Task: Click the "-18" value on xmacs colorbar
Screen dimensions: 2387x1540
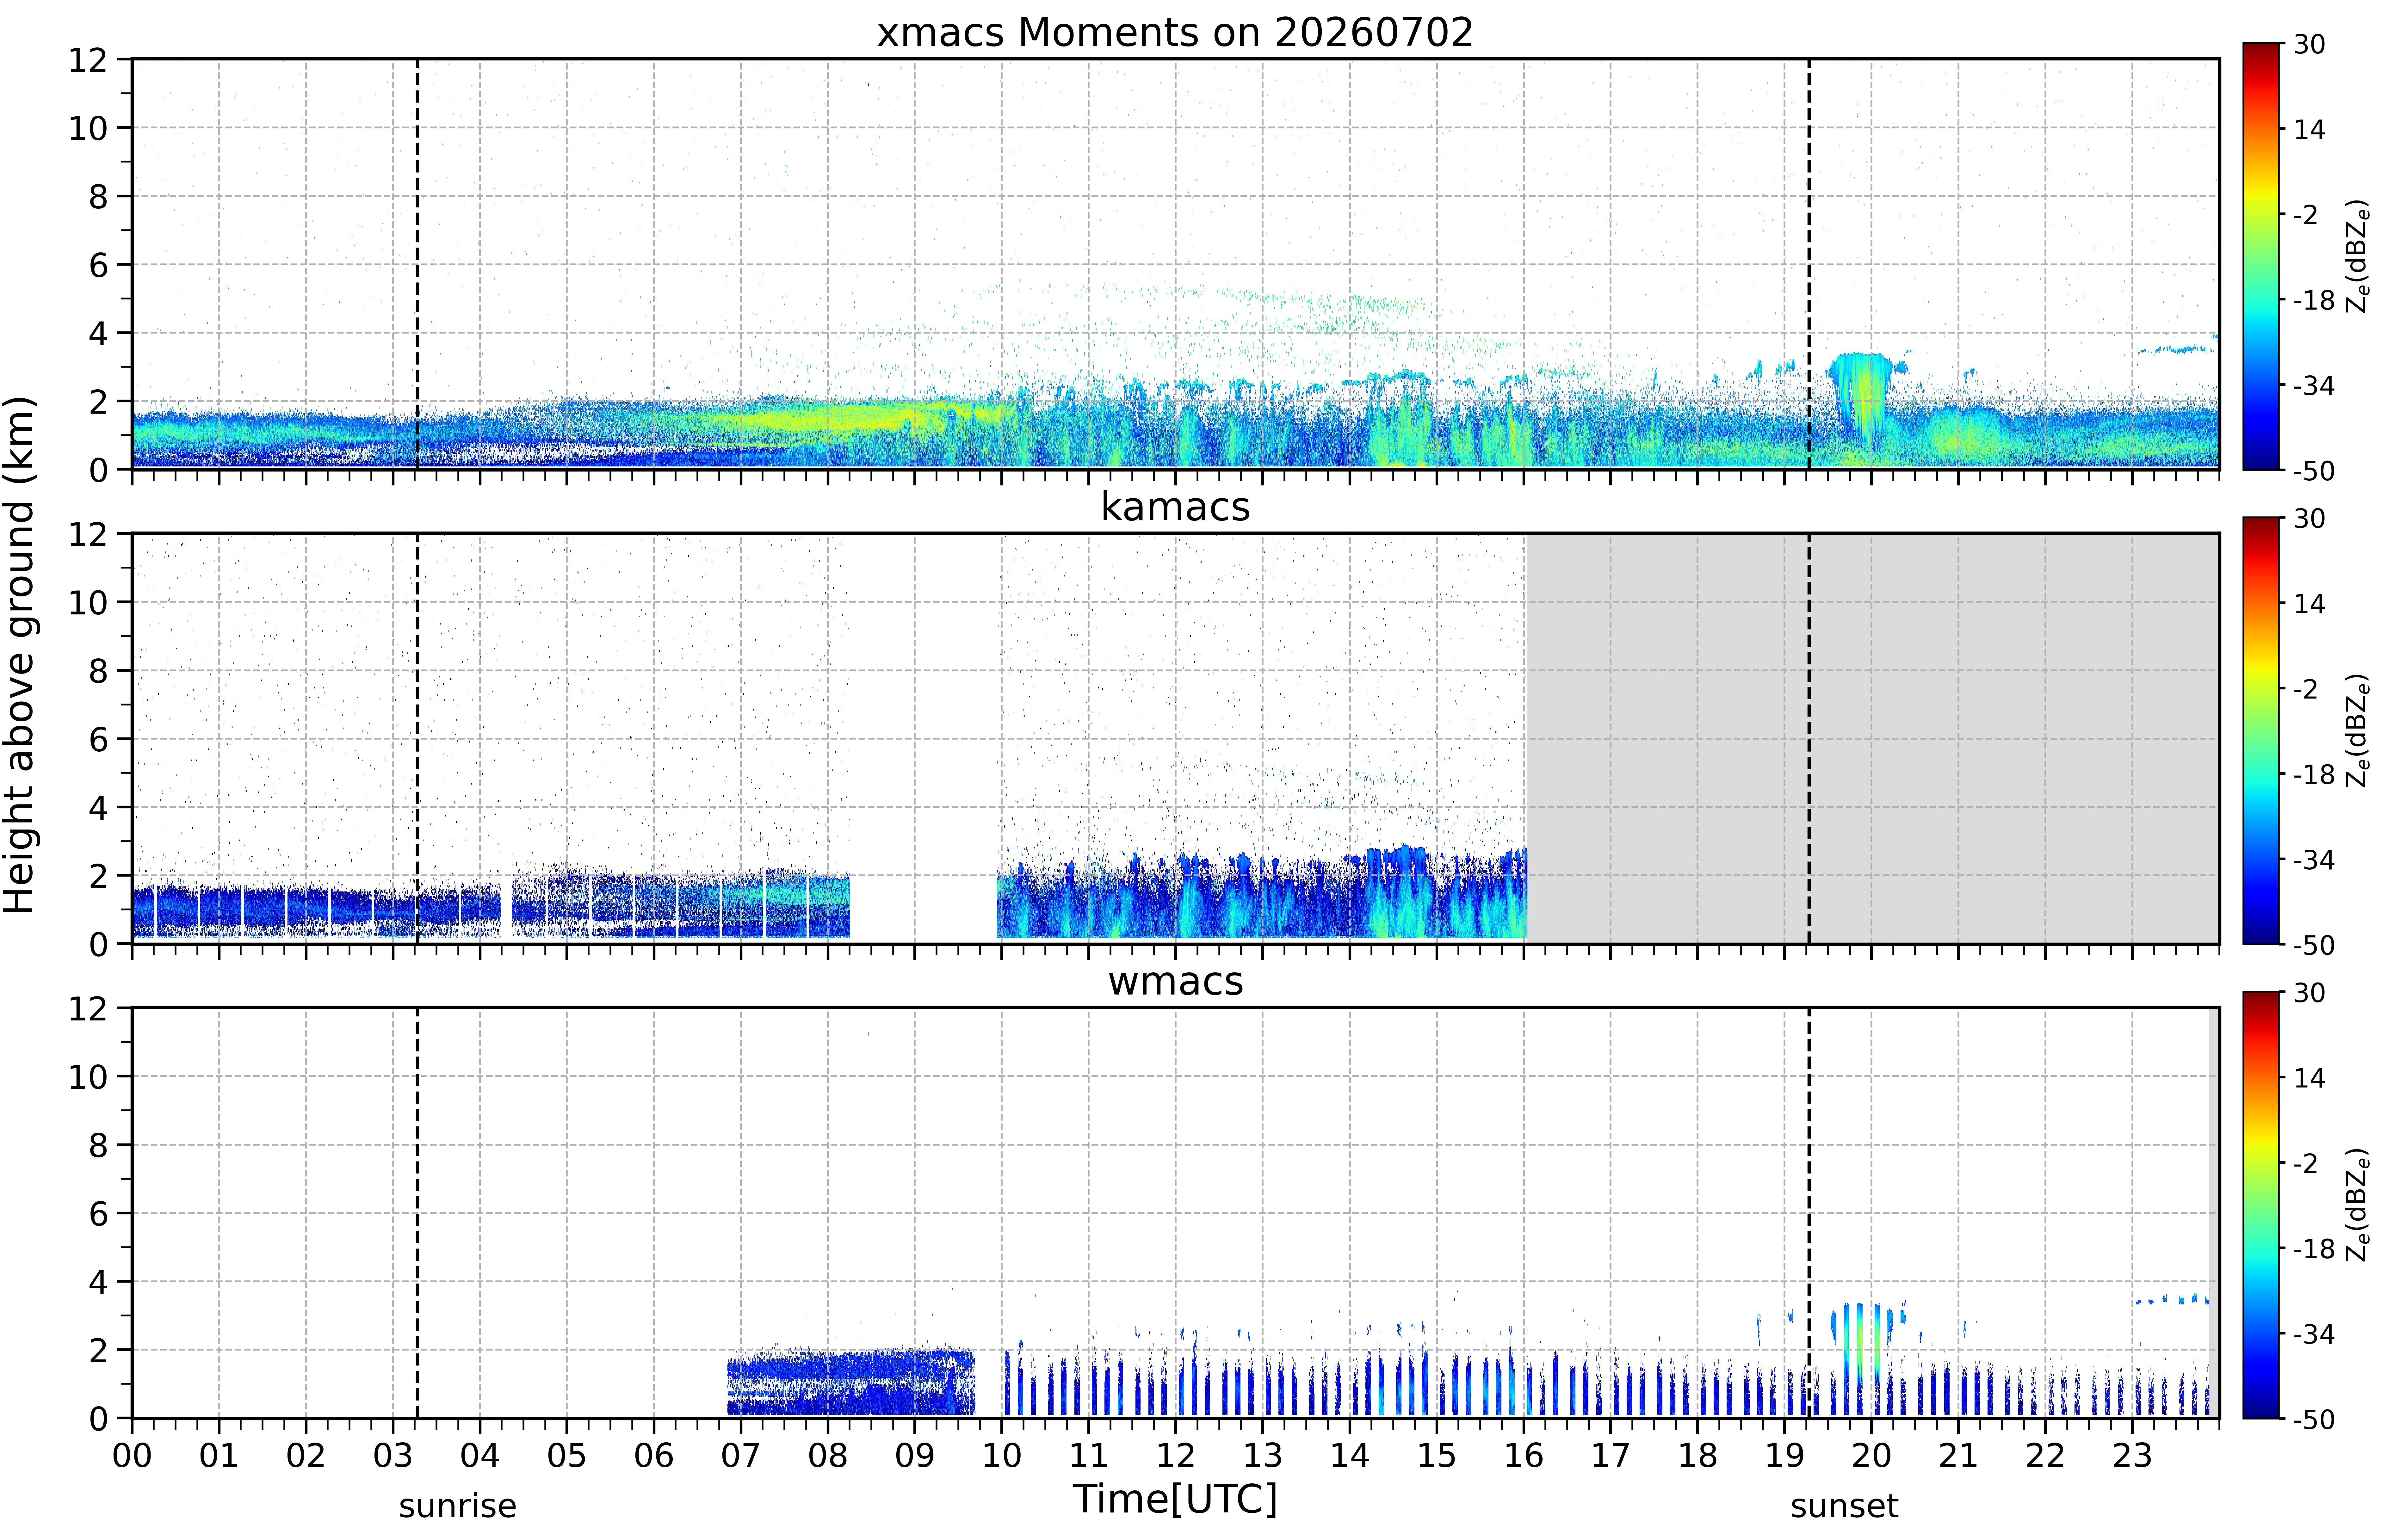Action: [2314, 300]
